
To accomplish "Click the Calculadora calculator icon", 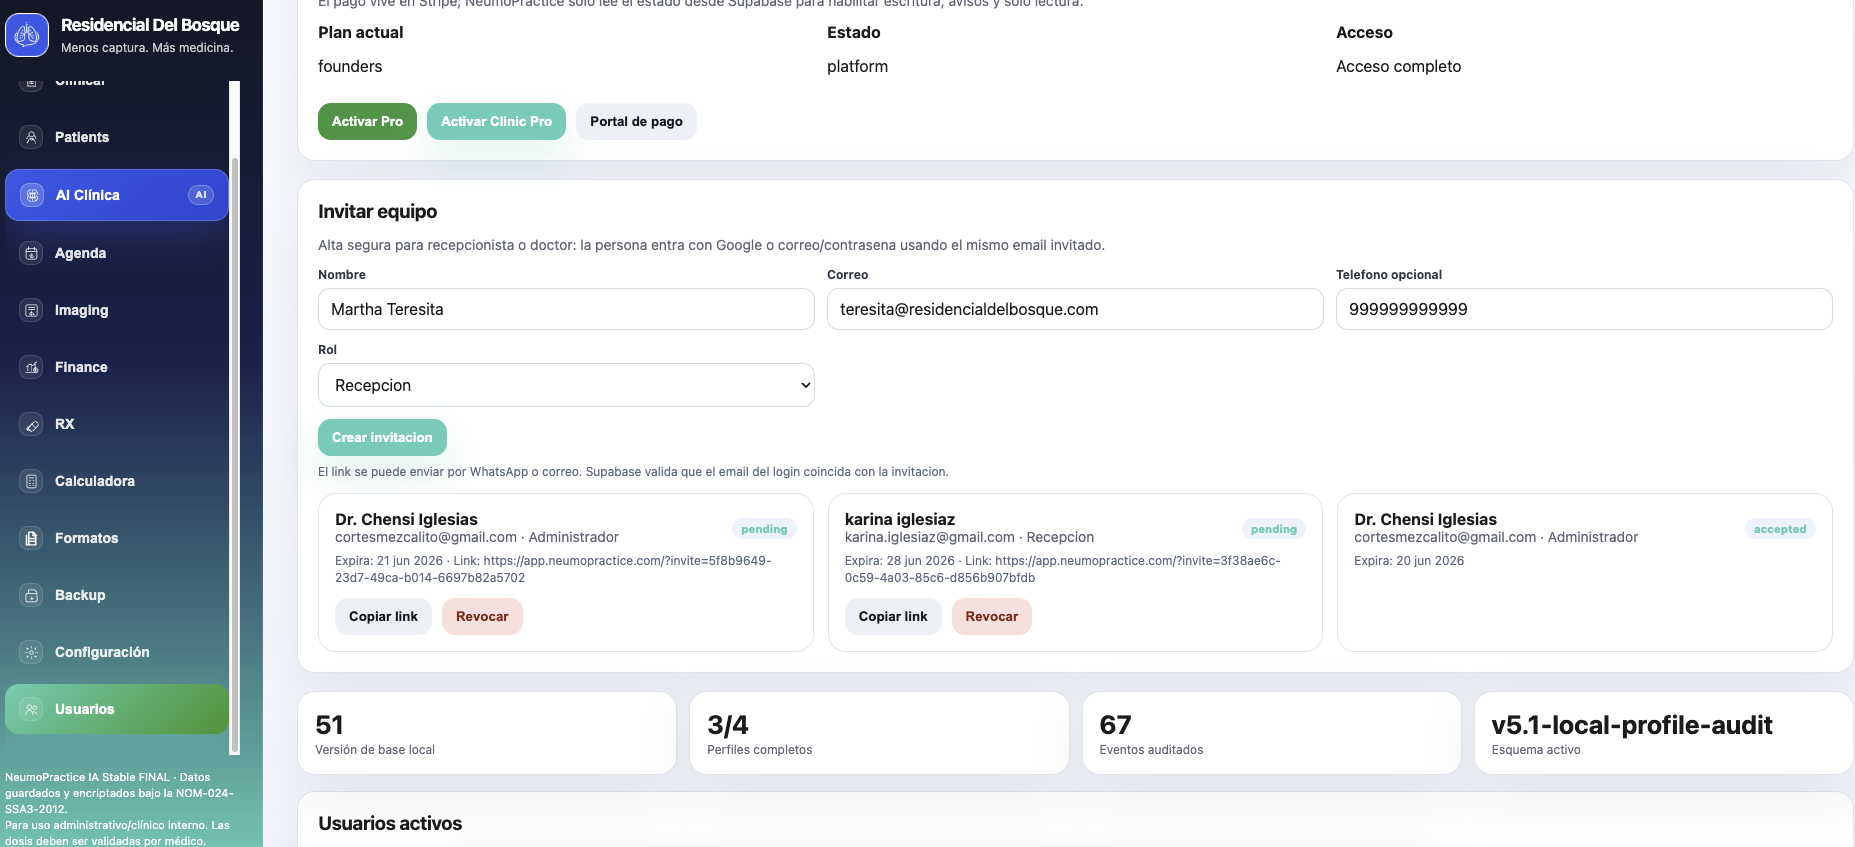I will [x=31, y=481].
